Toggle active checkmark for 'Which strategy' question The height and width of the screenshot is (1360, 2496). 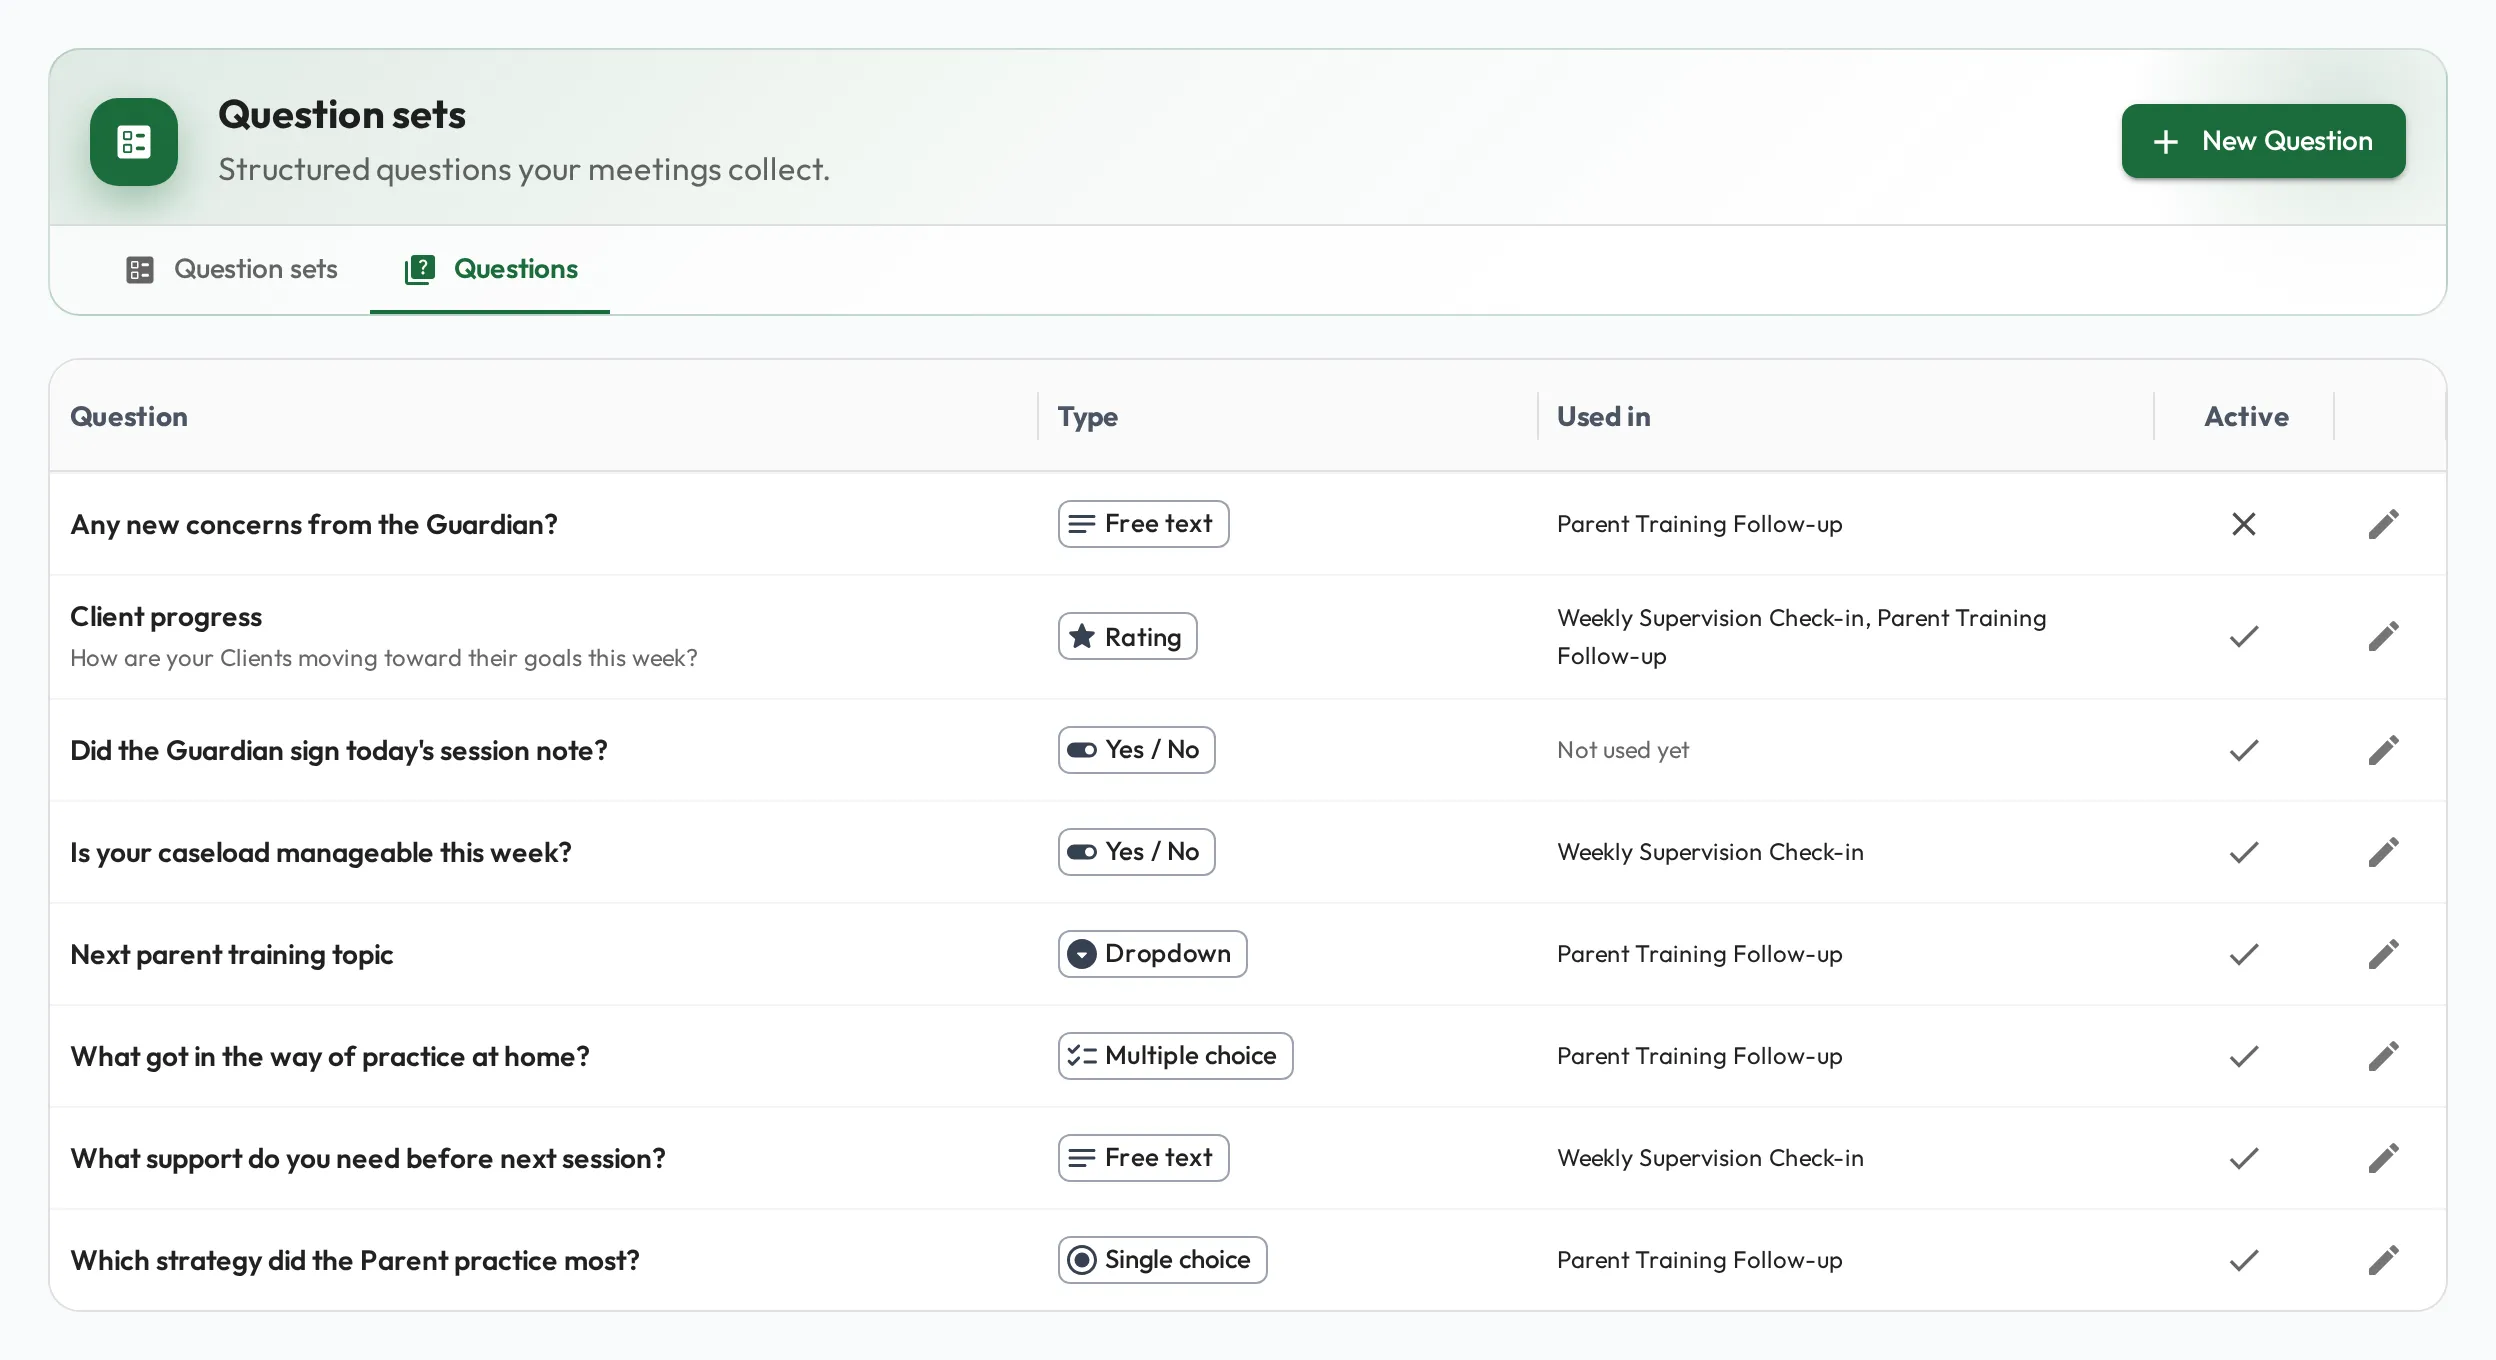(2243, 1260)
